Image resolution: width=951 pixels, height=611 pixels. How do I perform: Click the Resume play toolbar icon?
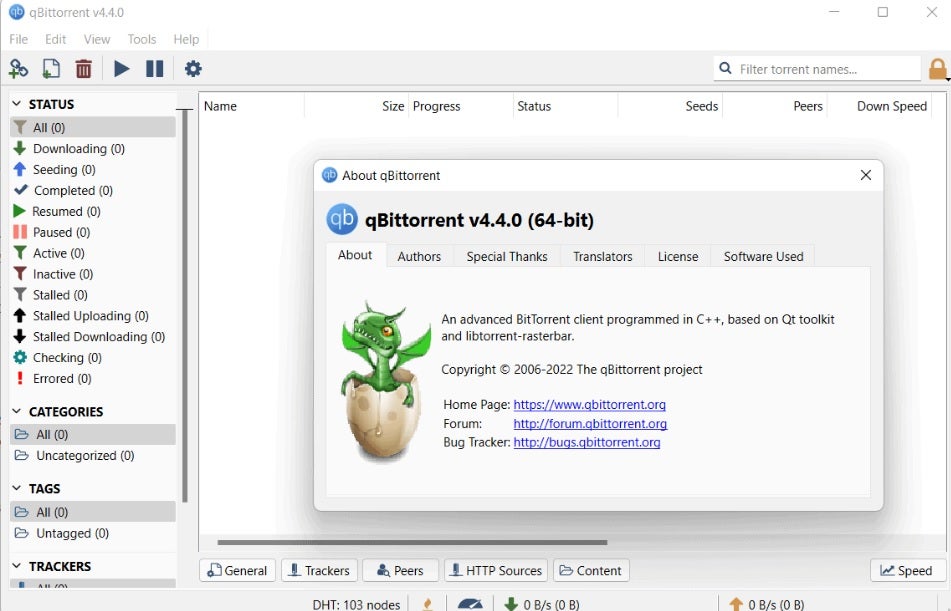[121, 69]
